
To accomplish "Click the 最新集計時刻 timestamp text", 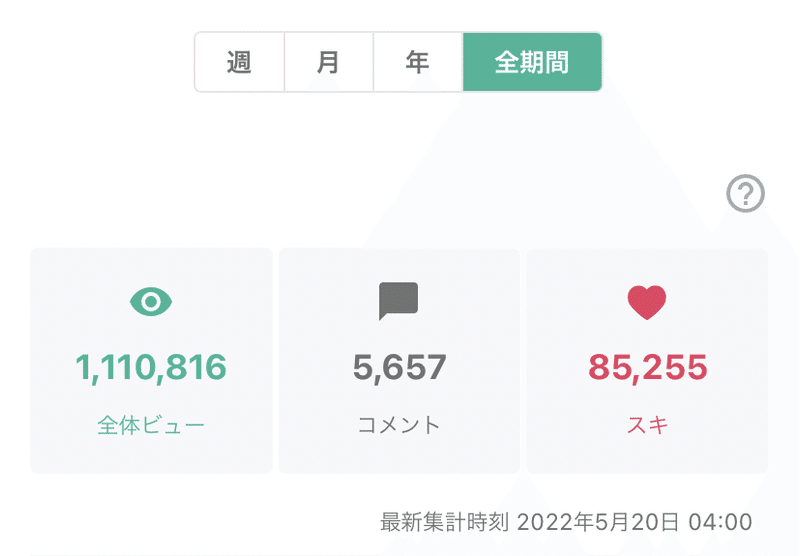I will click(x=444, y=522).
